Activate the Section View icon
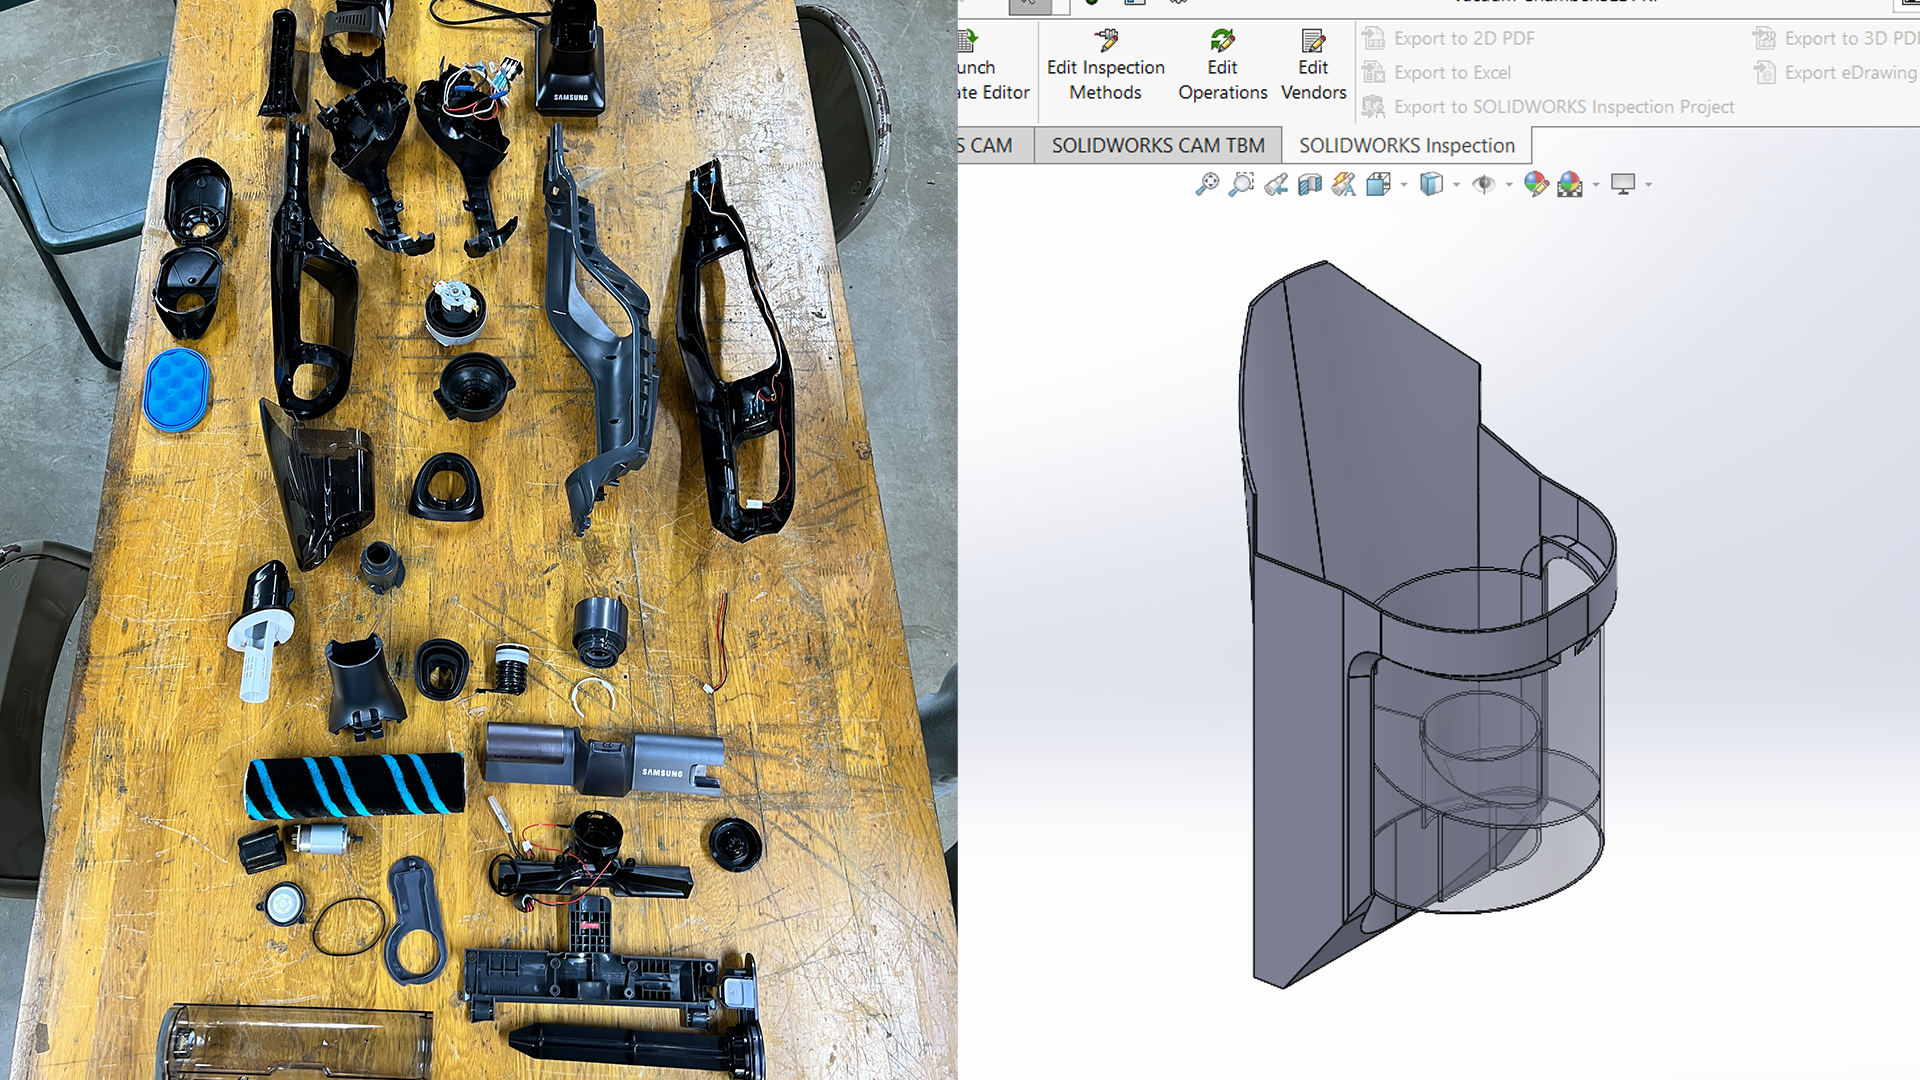This screenshot has width=1920, height=1080. click(1309, 185)
